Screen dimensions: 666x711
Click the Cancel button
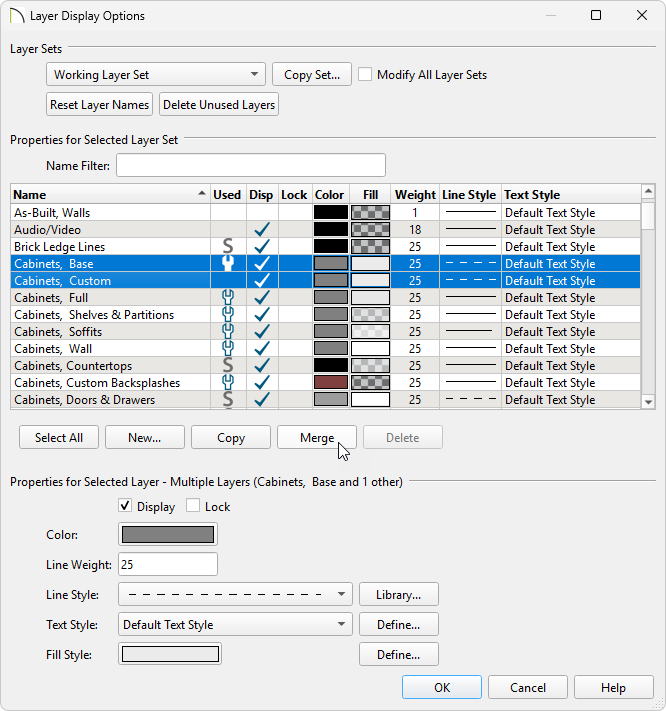[x=528, y=687]
